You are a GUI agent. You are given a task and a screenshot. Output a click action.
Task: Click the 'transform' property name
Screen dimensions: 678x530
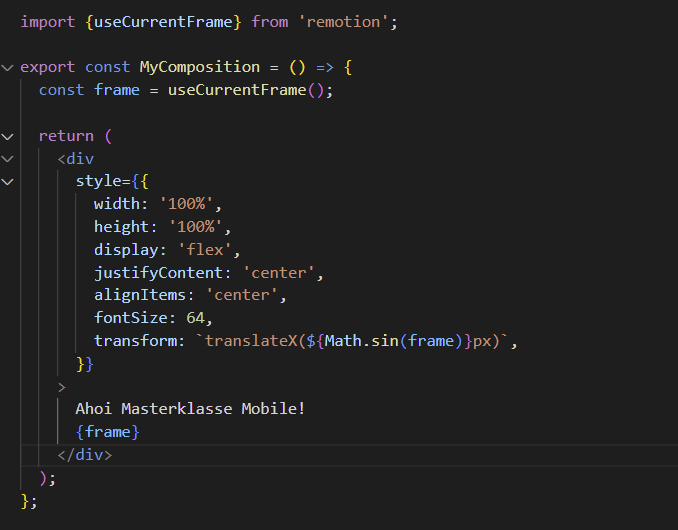coord(135,341)
